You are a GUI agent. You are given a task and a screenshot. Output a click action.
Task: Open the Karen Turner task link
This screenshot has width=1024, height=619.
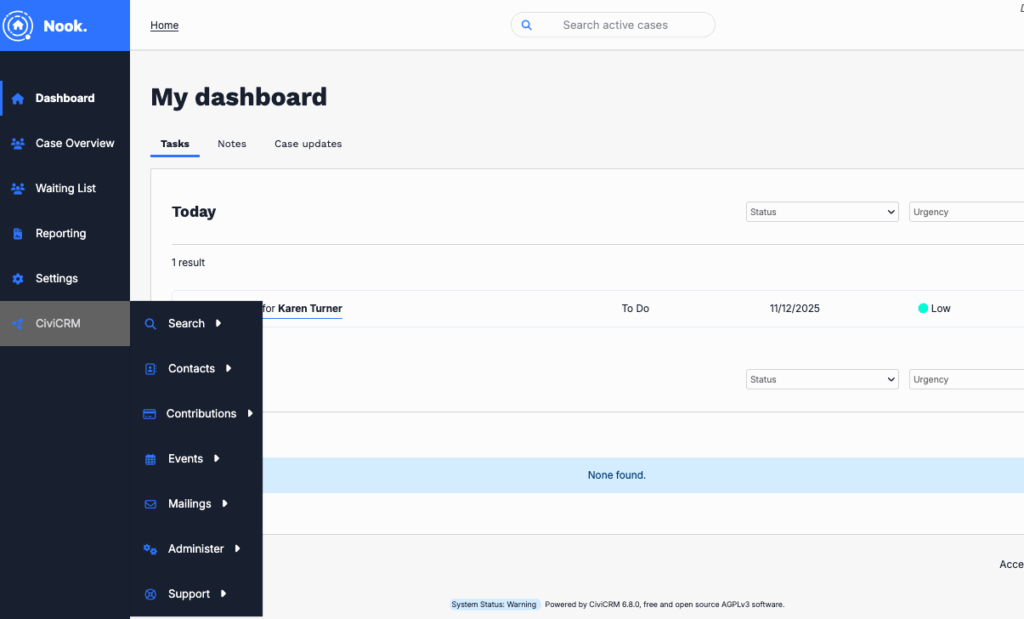point(309,309)
